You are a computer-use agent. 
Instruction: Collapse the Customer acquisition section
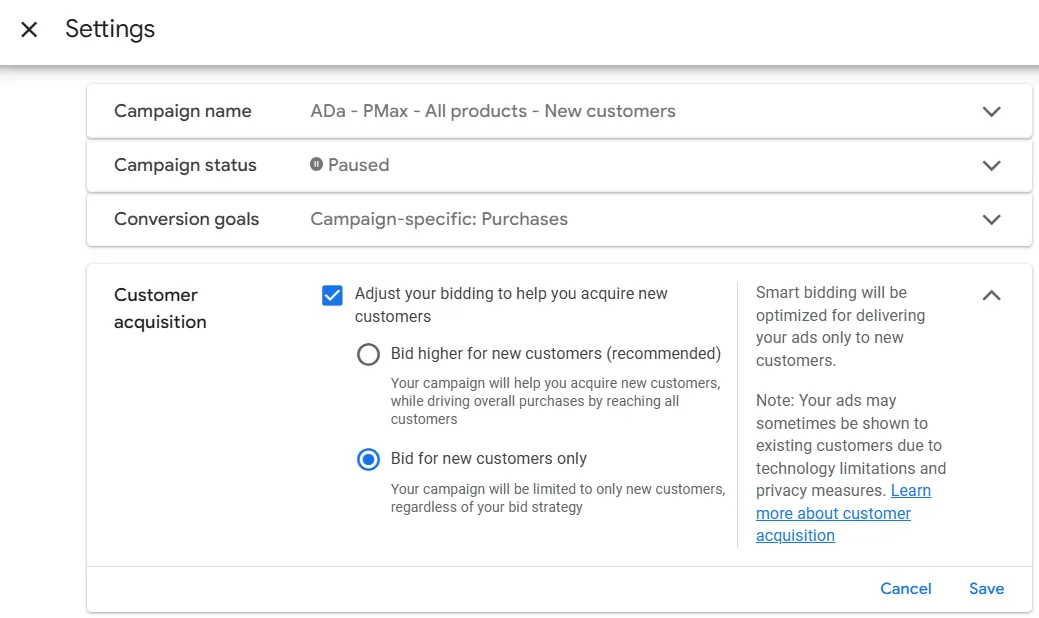991,295
